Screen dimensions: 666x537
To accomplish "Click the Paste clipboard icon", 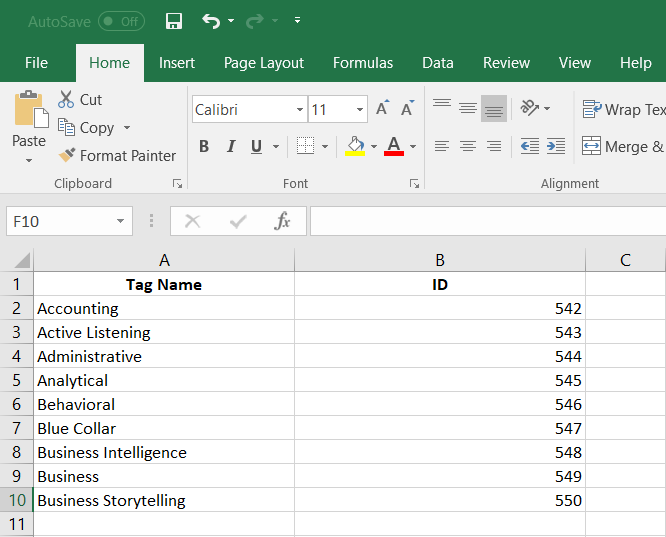I will click(x=31, y=109).
